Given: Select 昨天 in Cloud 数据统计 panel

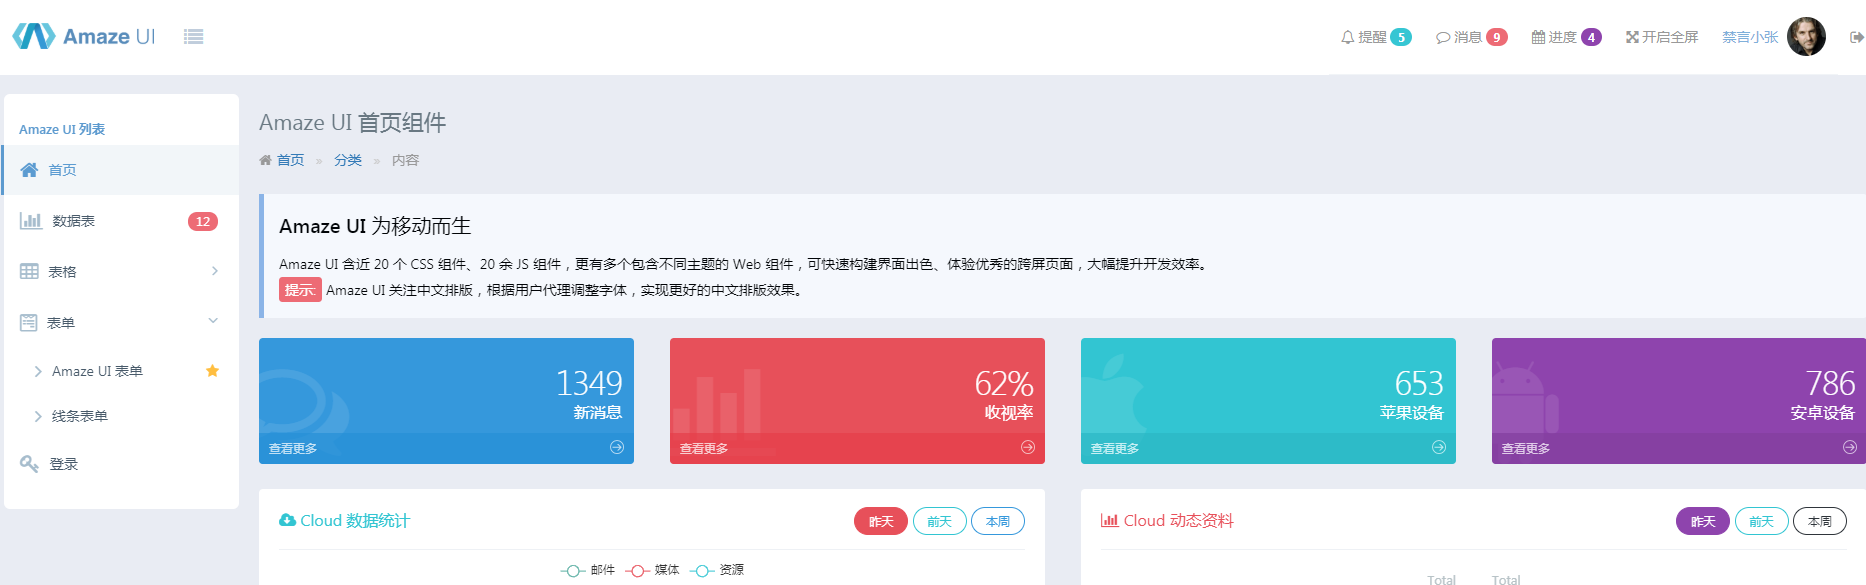Looking at the screenshot, I should tap(881, 521).
